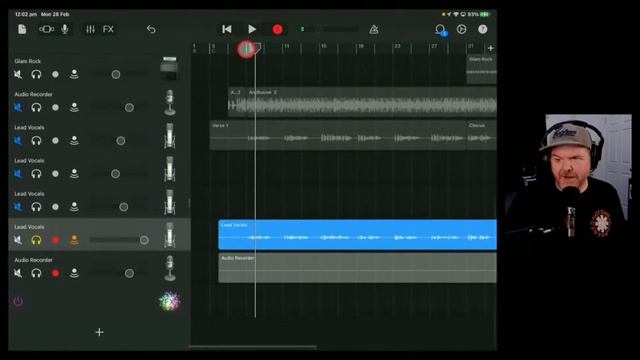Open My Songs document browser
This screenshot has height=360, width=640.
coord(22,29)
